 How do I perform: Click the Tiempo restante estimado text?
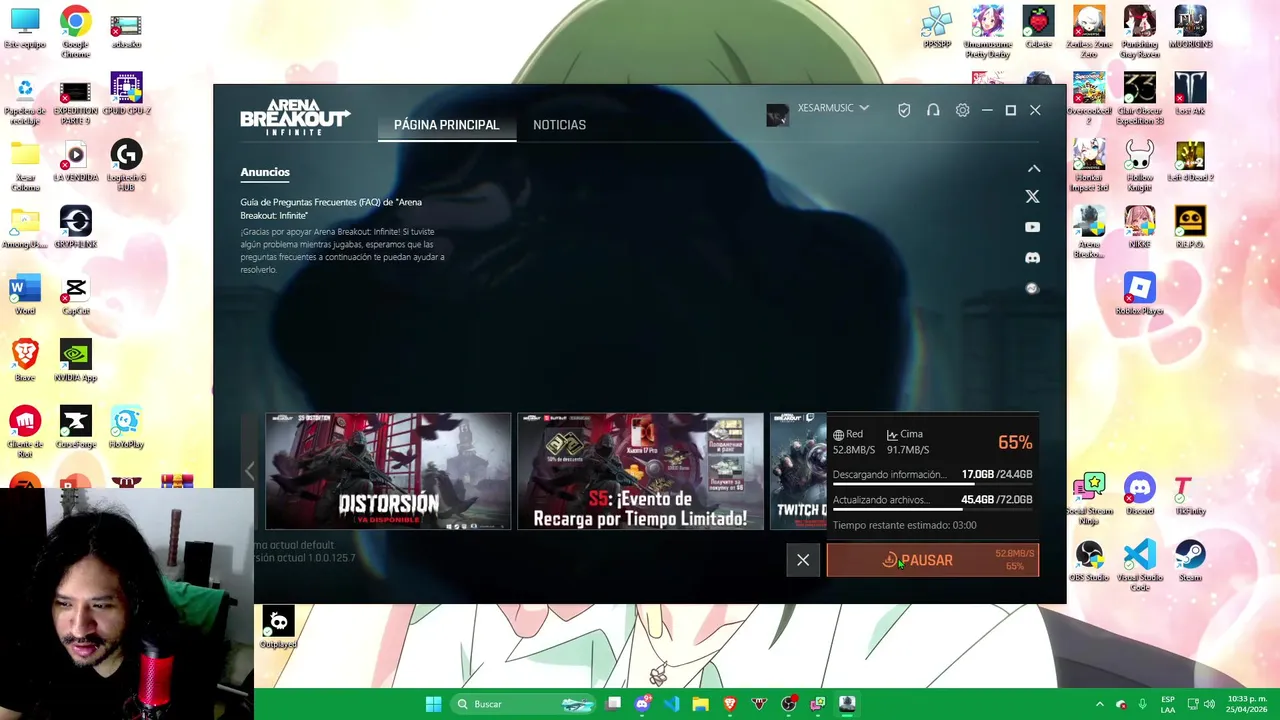pos(904,525)
